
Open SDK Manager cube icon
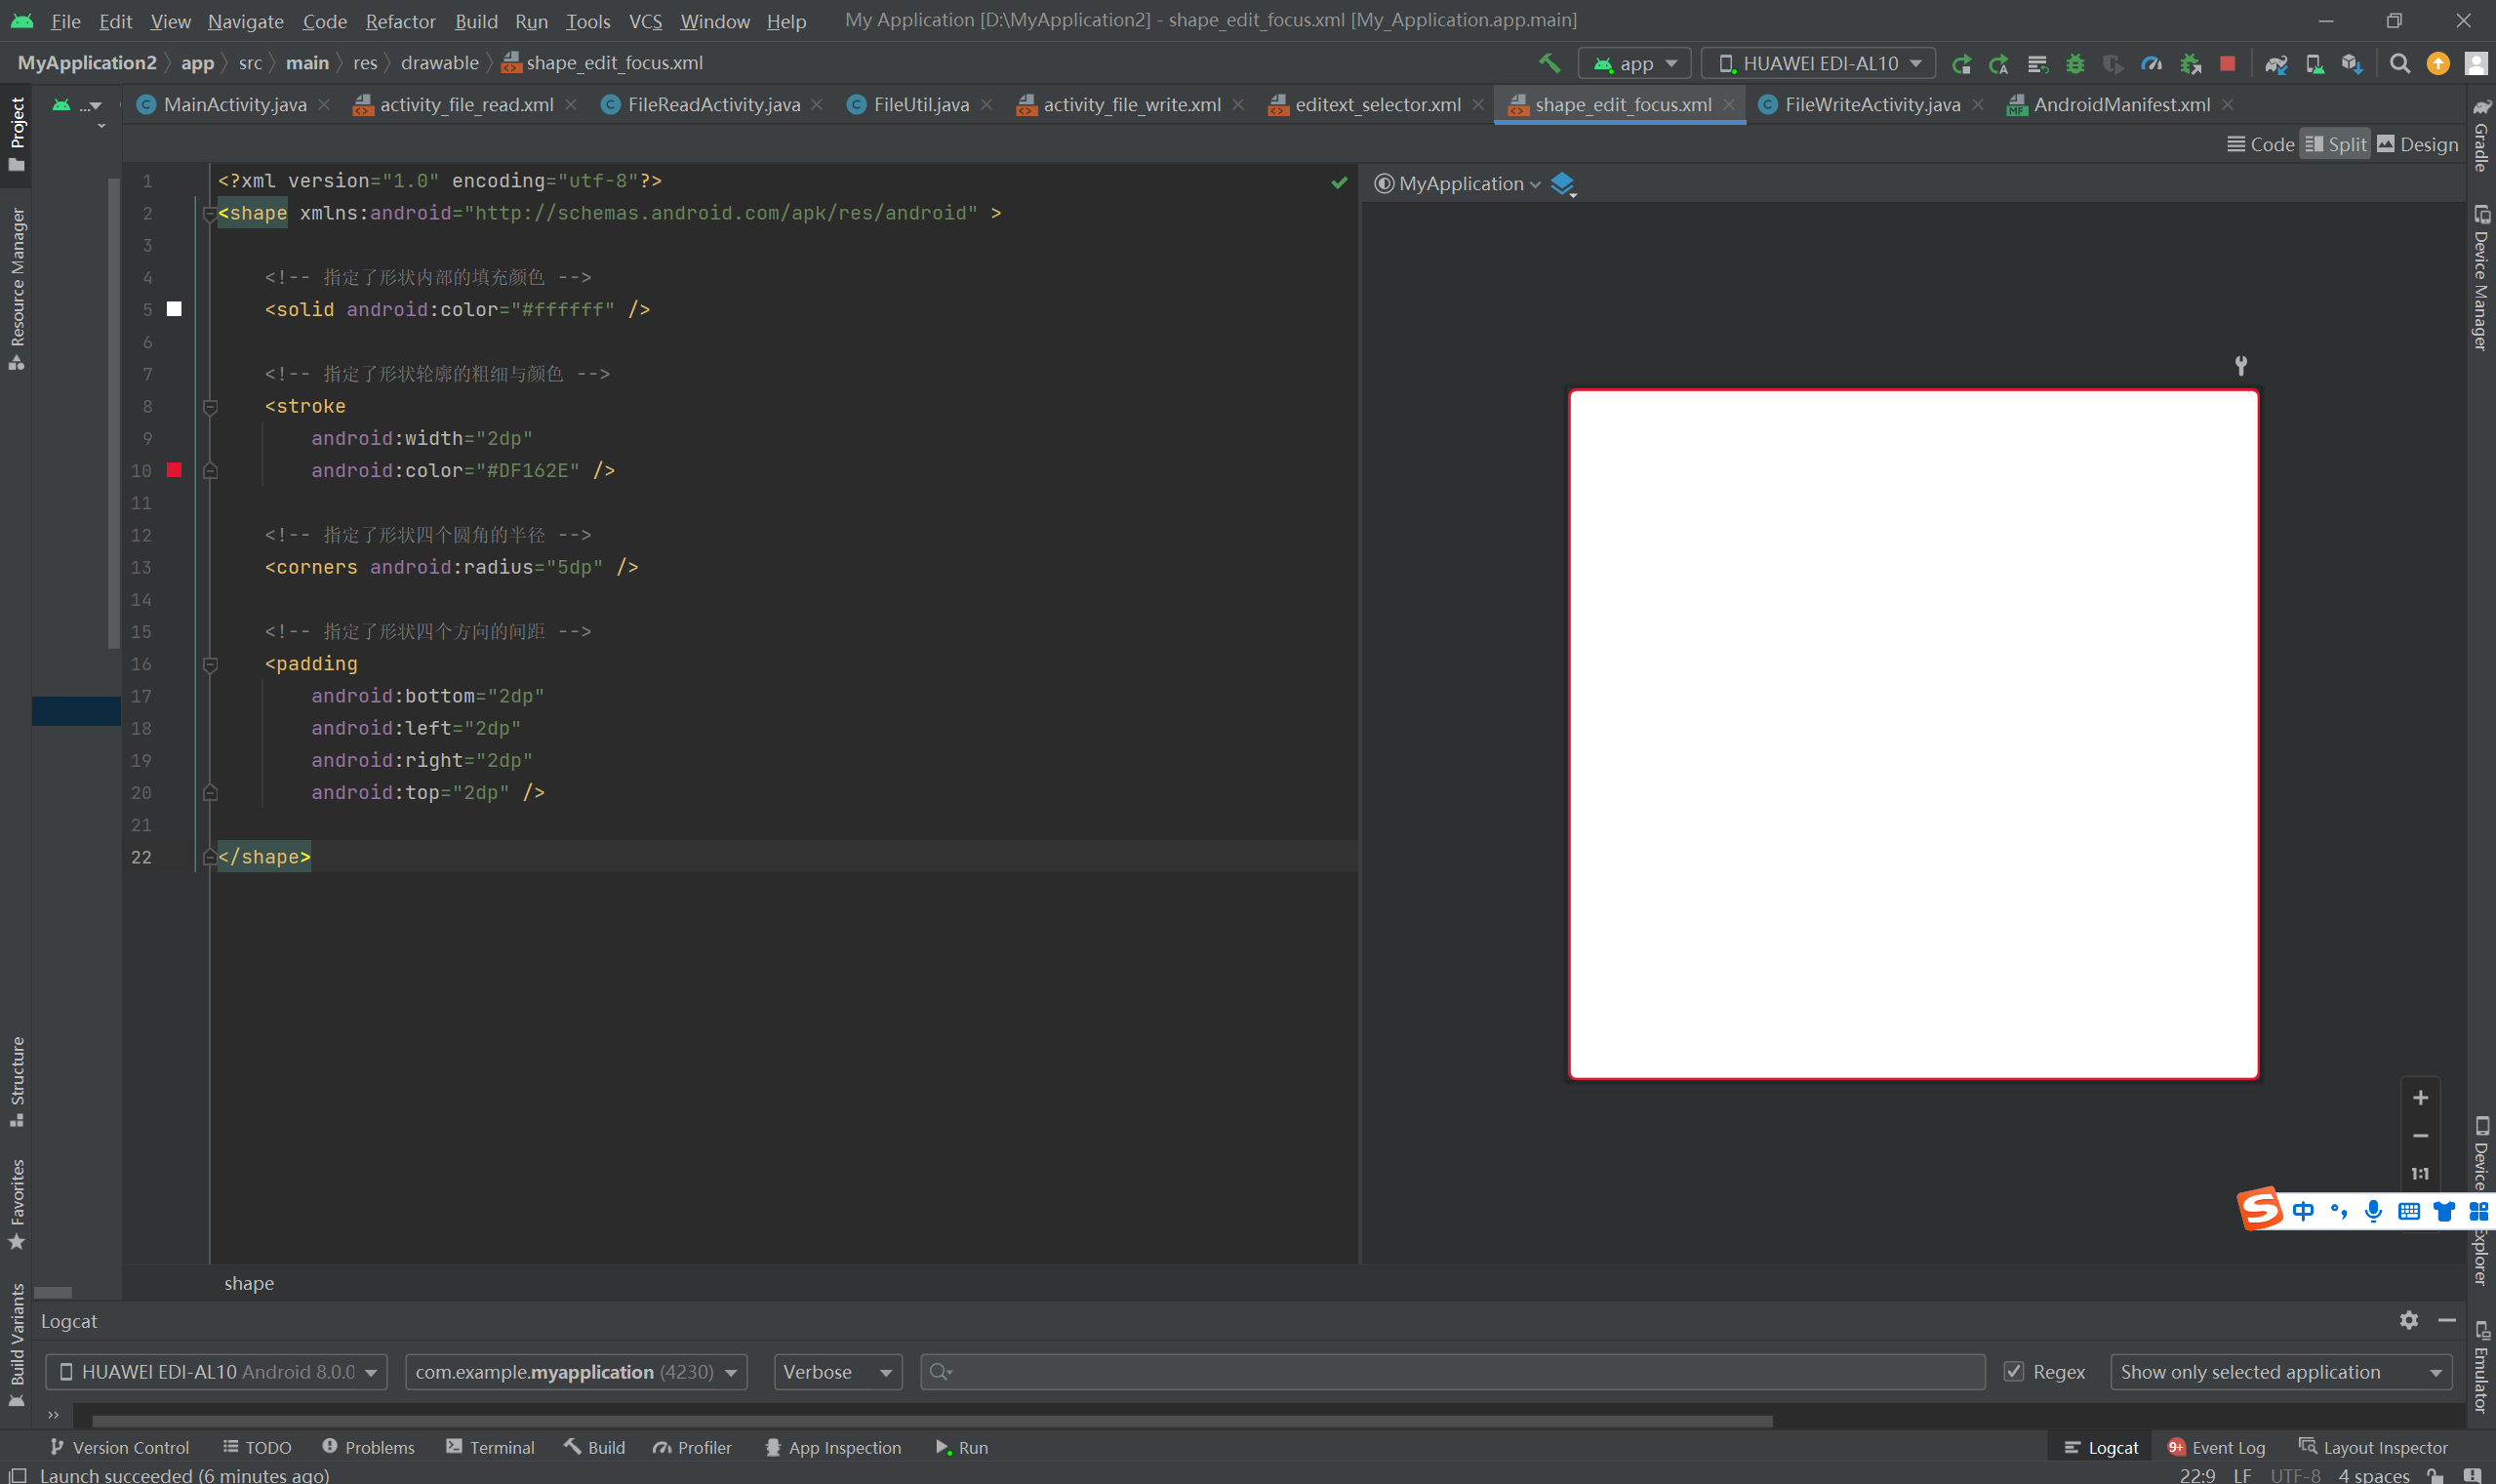pyautogui.click(x=2351, y=63)
